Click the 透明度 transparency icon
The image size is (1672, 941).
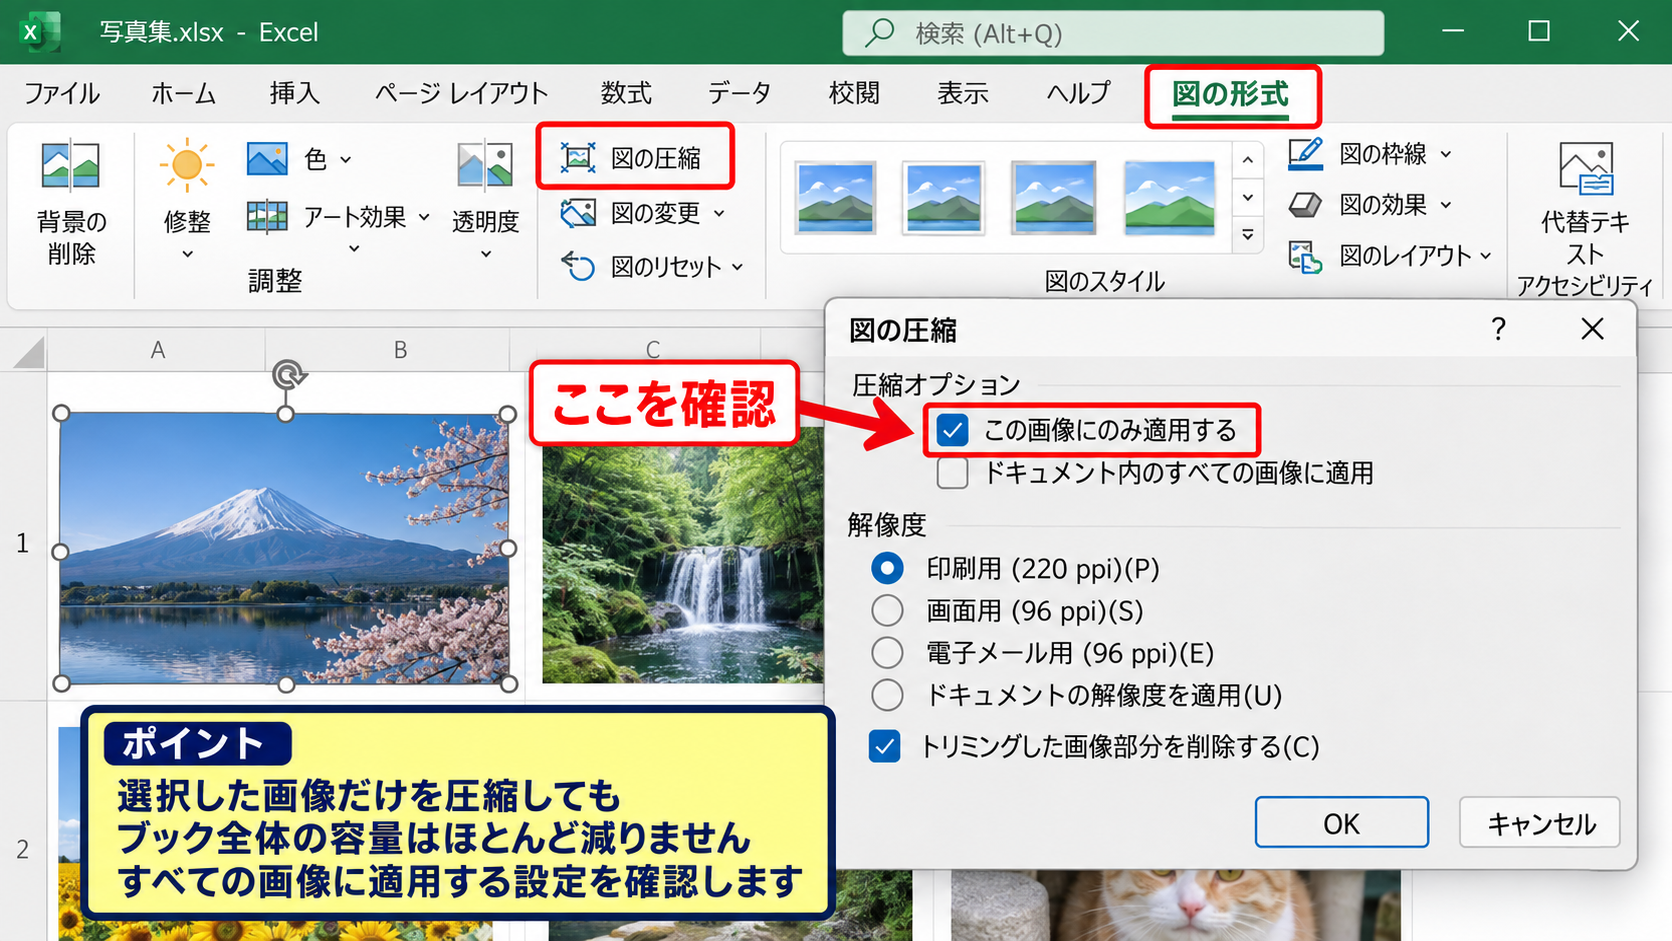tap(485, 165)
